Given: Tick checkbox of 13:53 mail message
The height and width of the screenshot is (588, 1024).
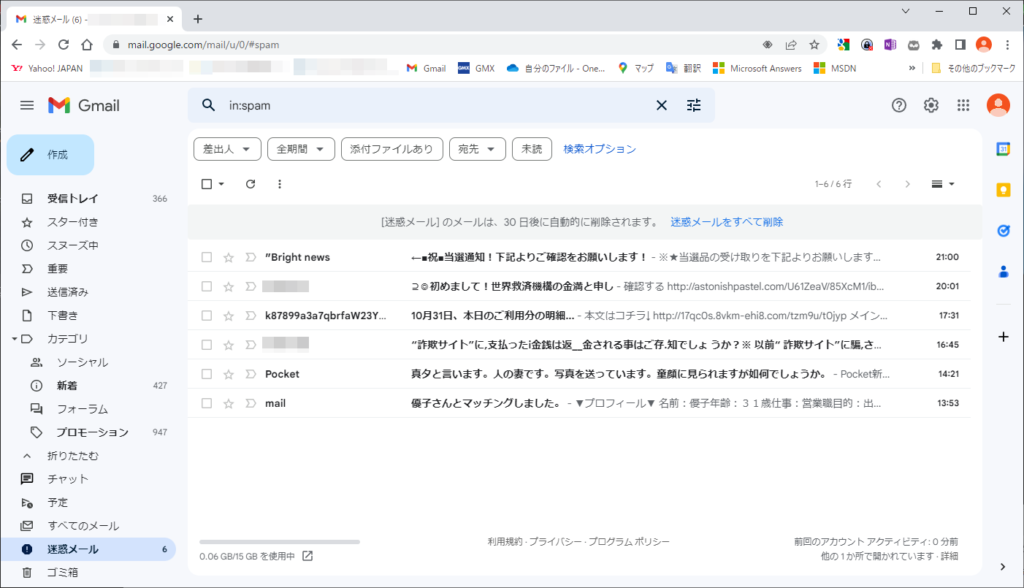Looking at the screenshot, I should pos(206,404).
